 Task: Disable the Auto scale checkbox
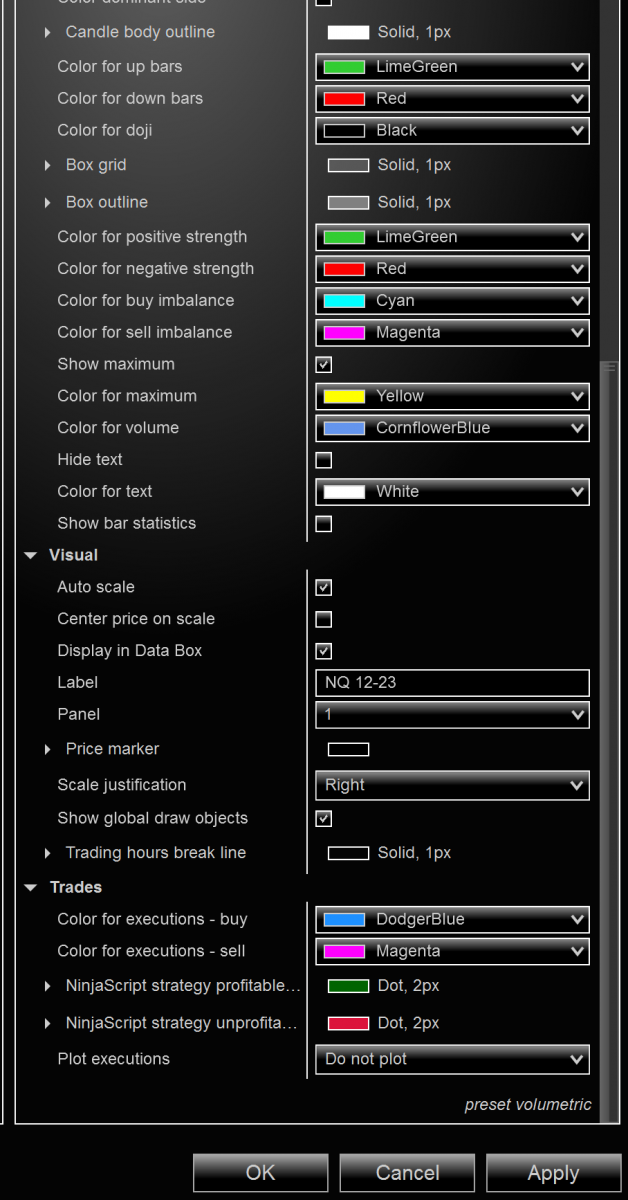(324, 587)
